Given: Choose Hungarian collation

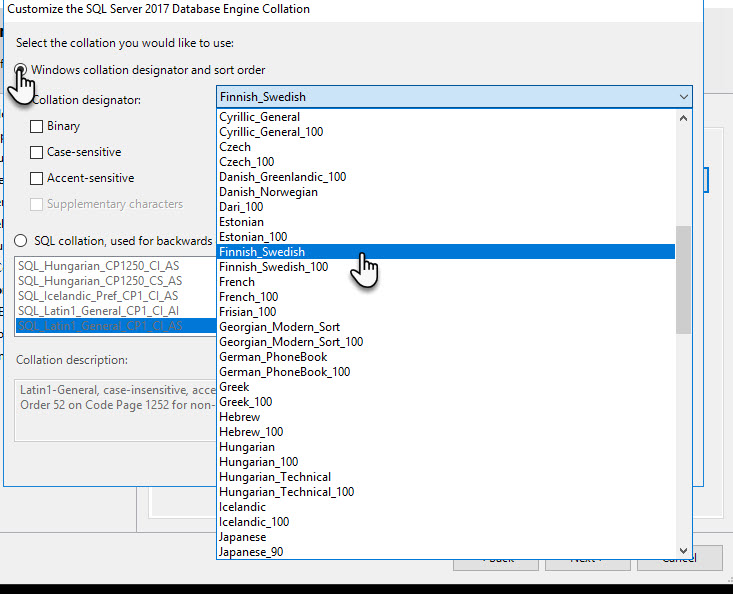Looking at the screenshot, I should 446,447.
